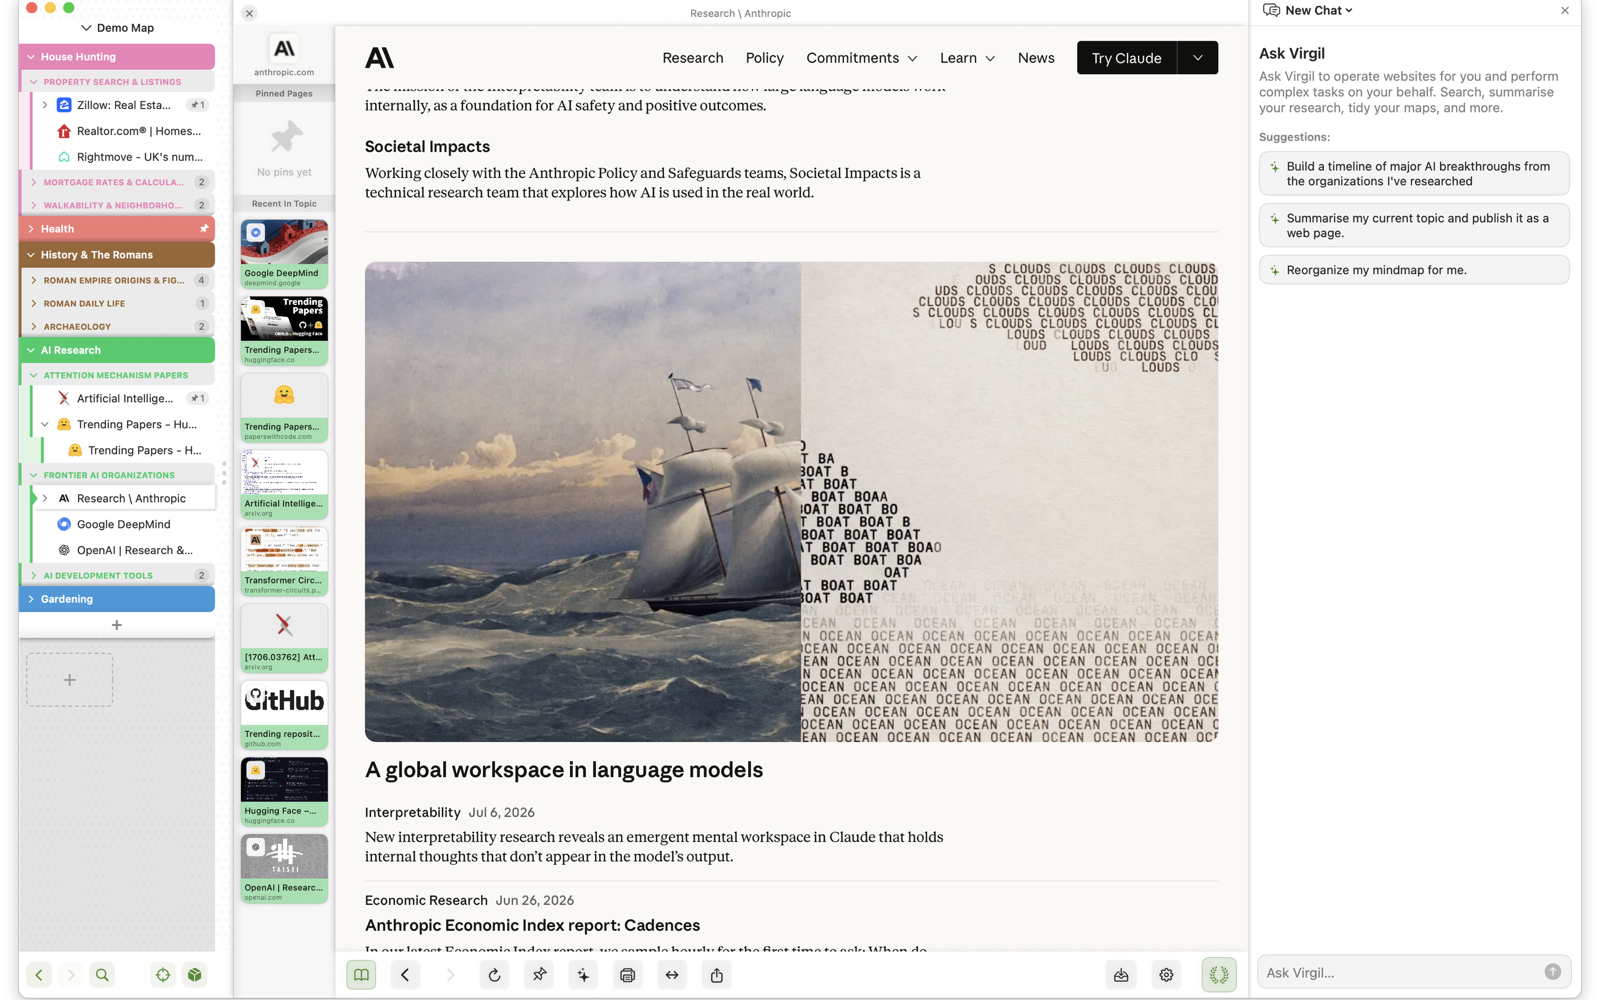Screen dimensions: 1600x1000
Task: Click the Ask Virgil input field
Action: (1400, 972)
